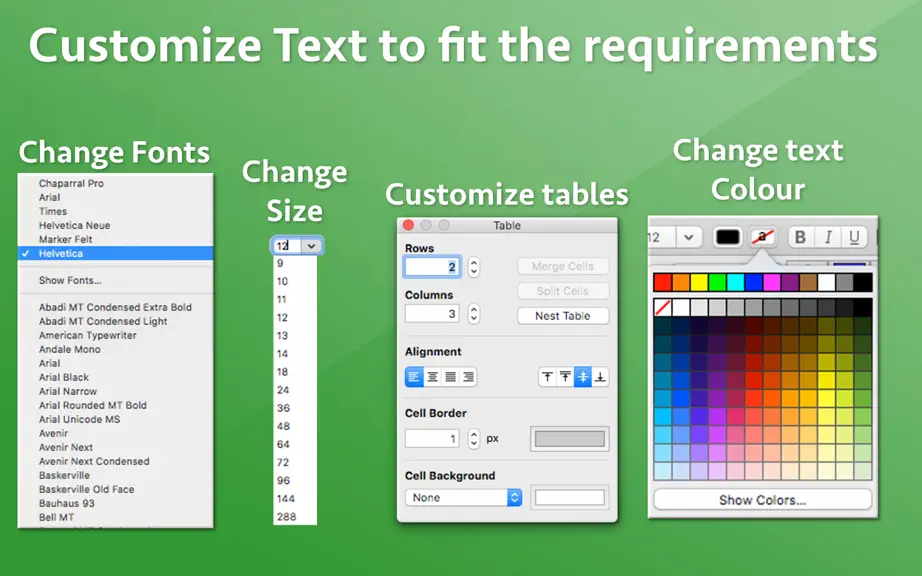Open Cell Background None dropdown
This screenshot has width=922, height=576.
point(463,498)
